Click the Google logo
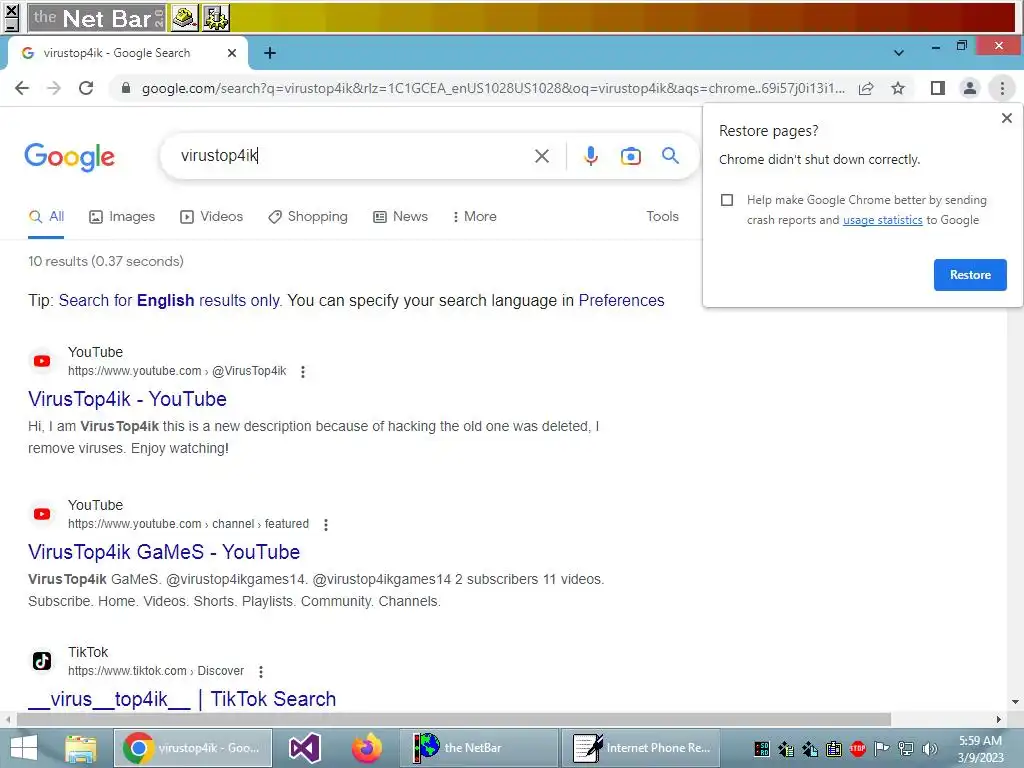This screenshot has height=768, width=1024. coord(69,157)
